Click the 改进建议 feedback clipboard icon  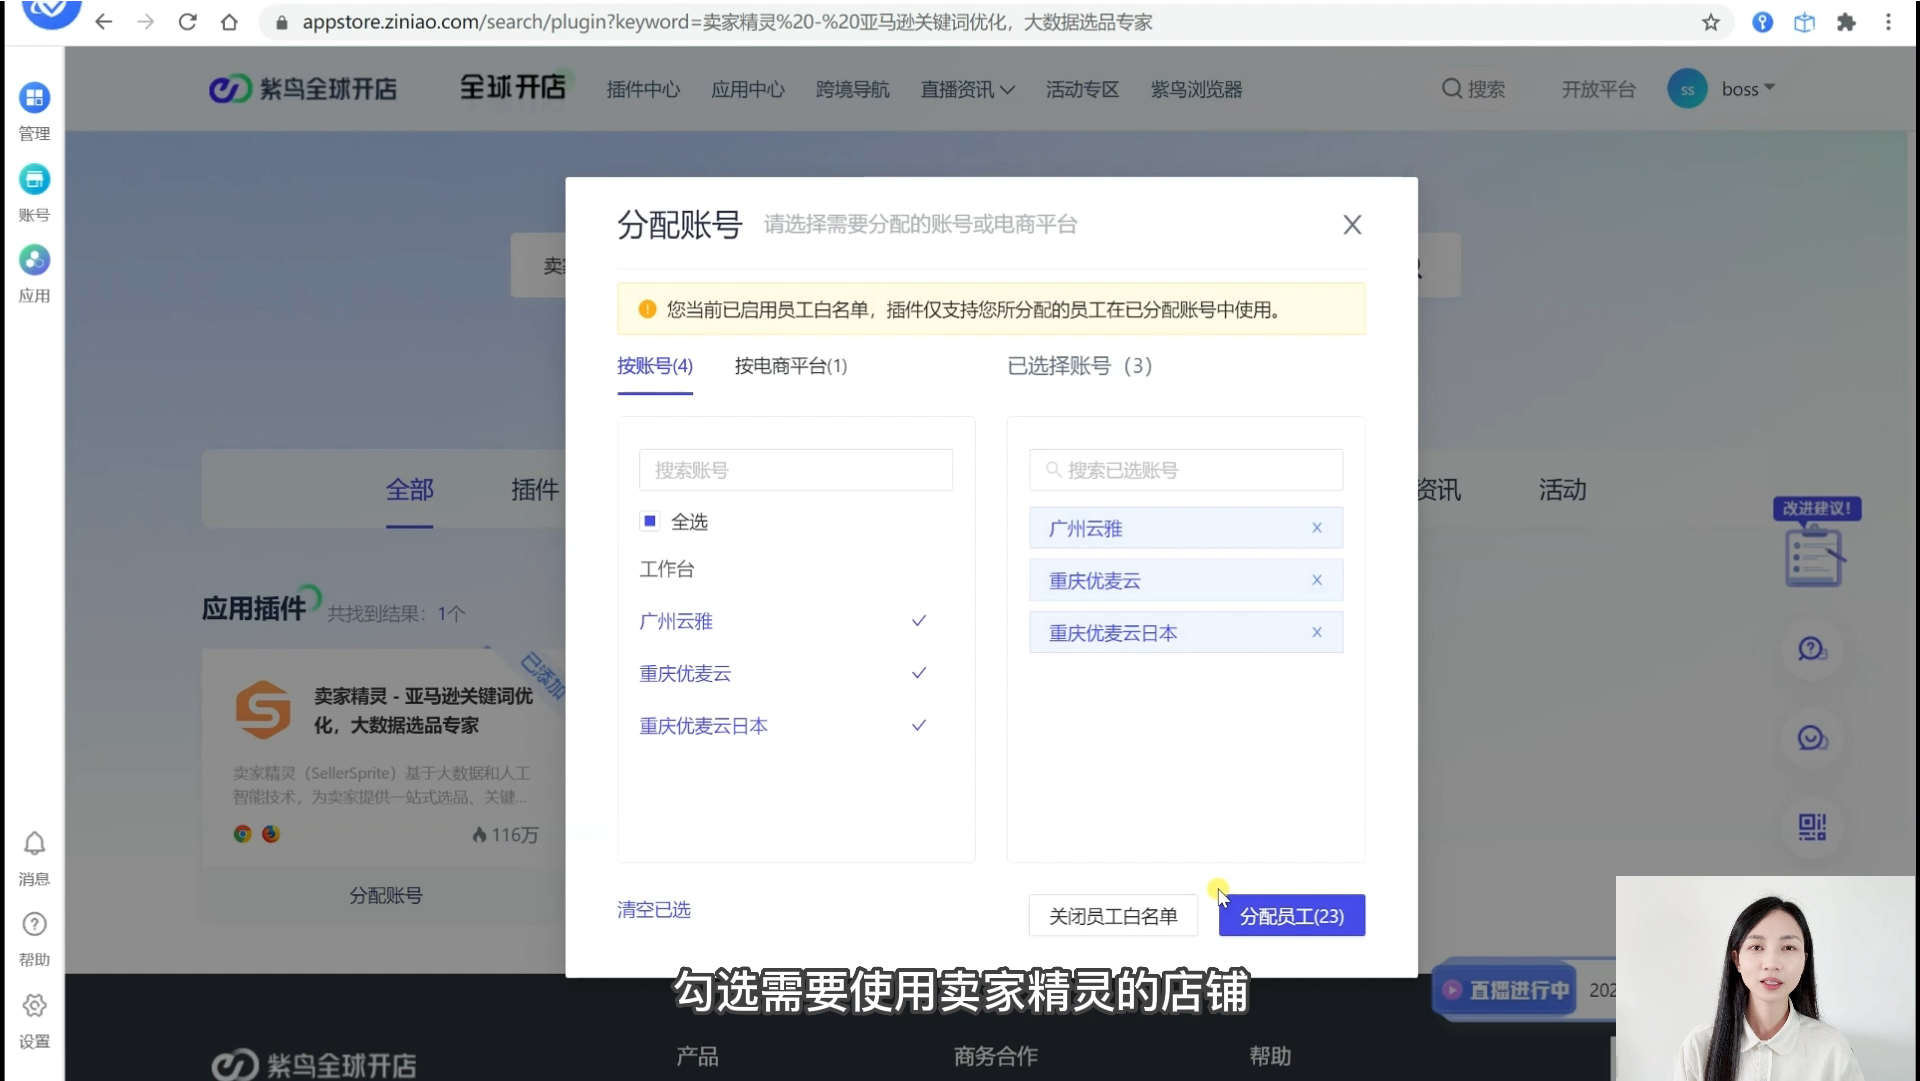tap(1814, 556)
